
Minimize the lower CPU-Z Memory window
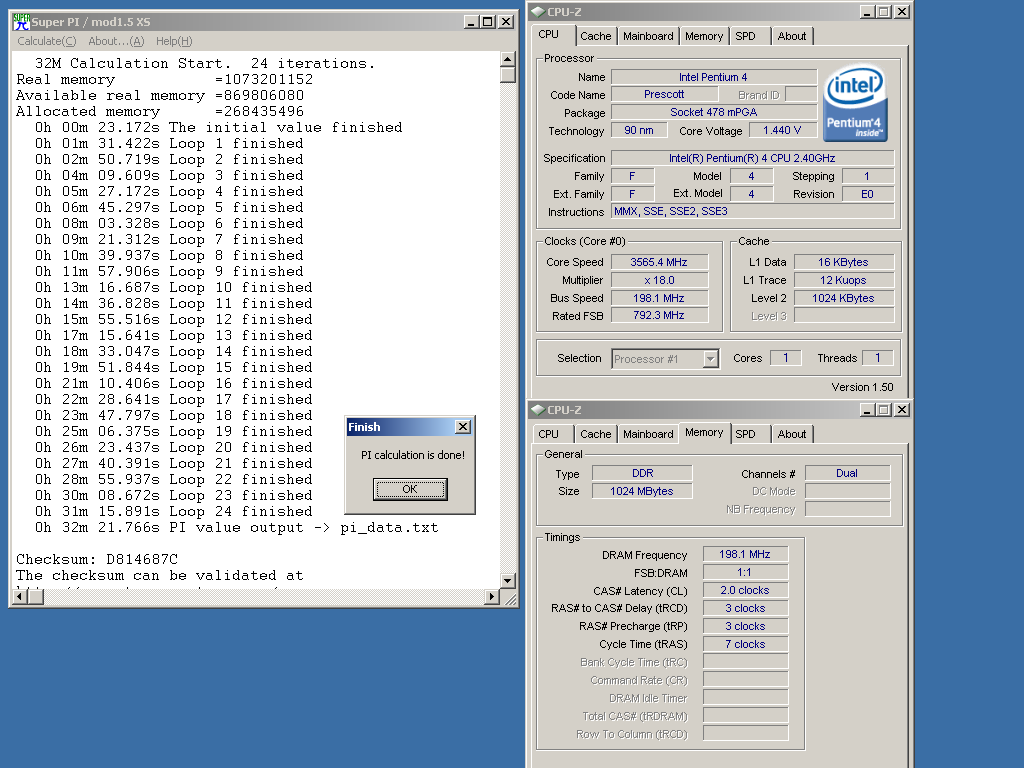pos(867,409)
